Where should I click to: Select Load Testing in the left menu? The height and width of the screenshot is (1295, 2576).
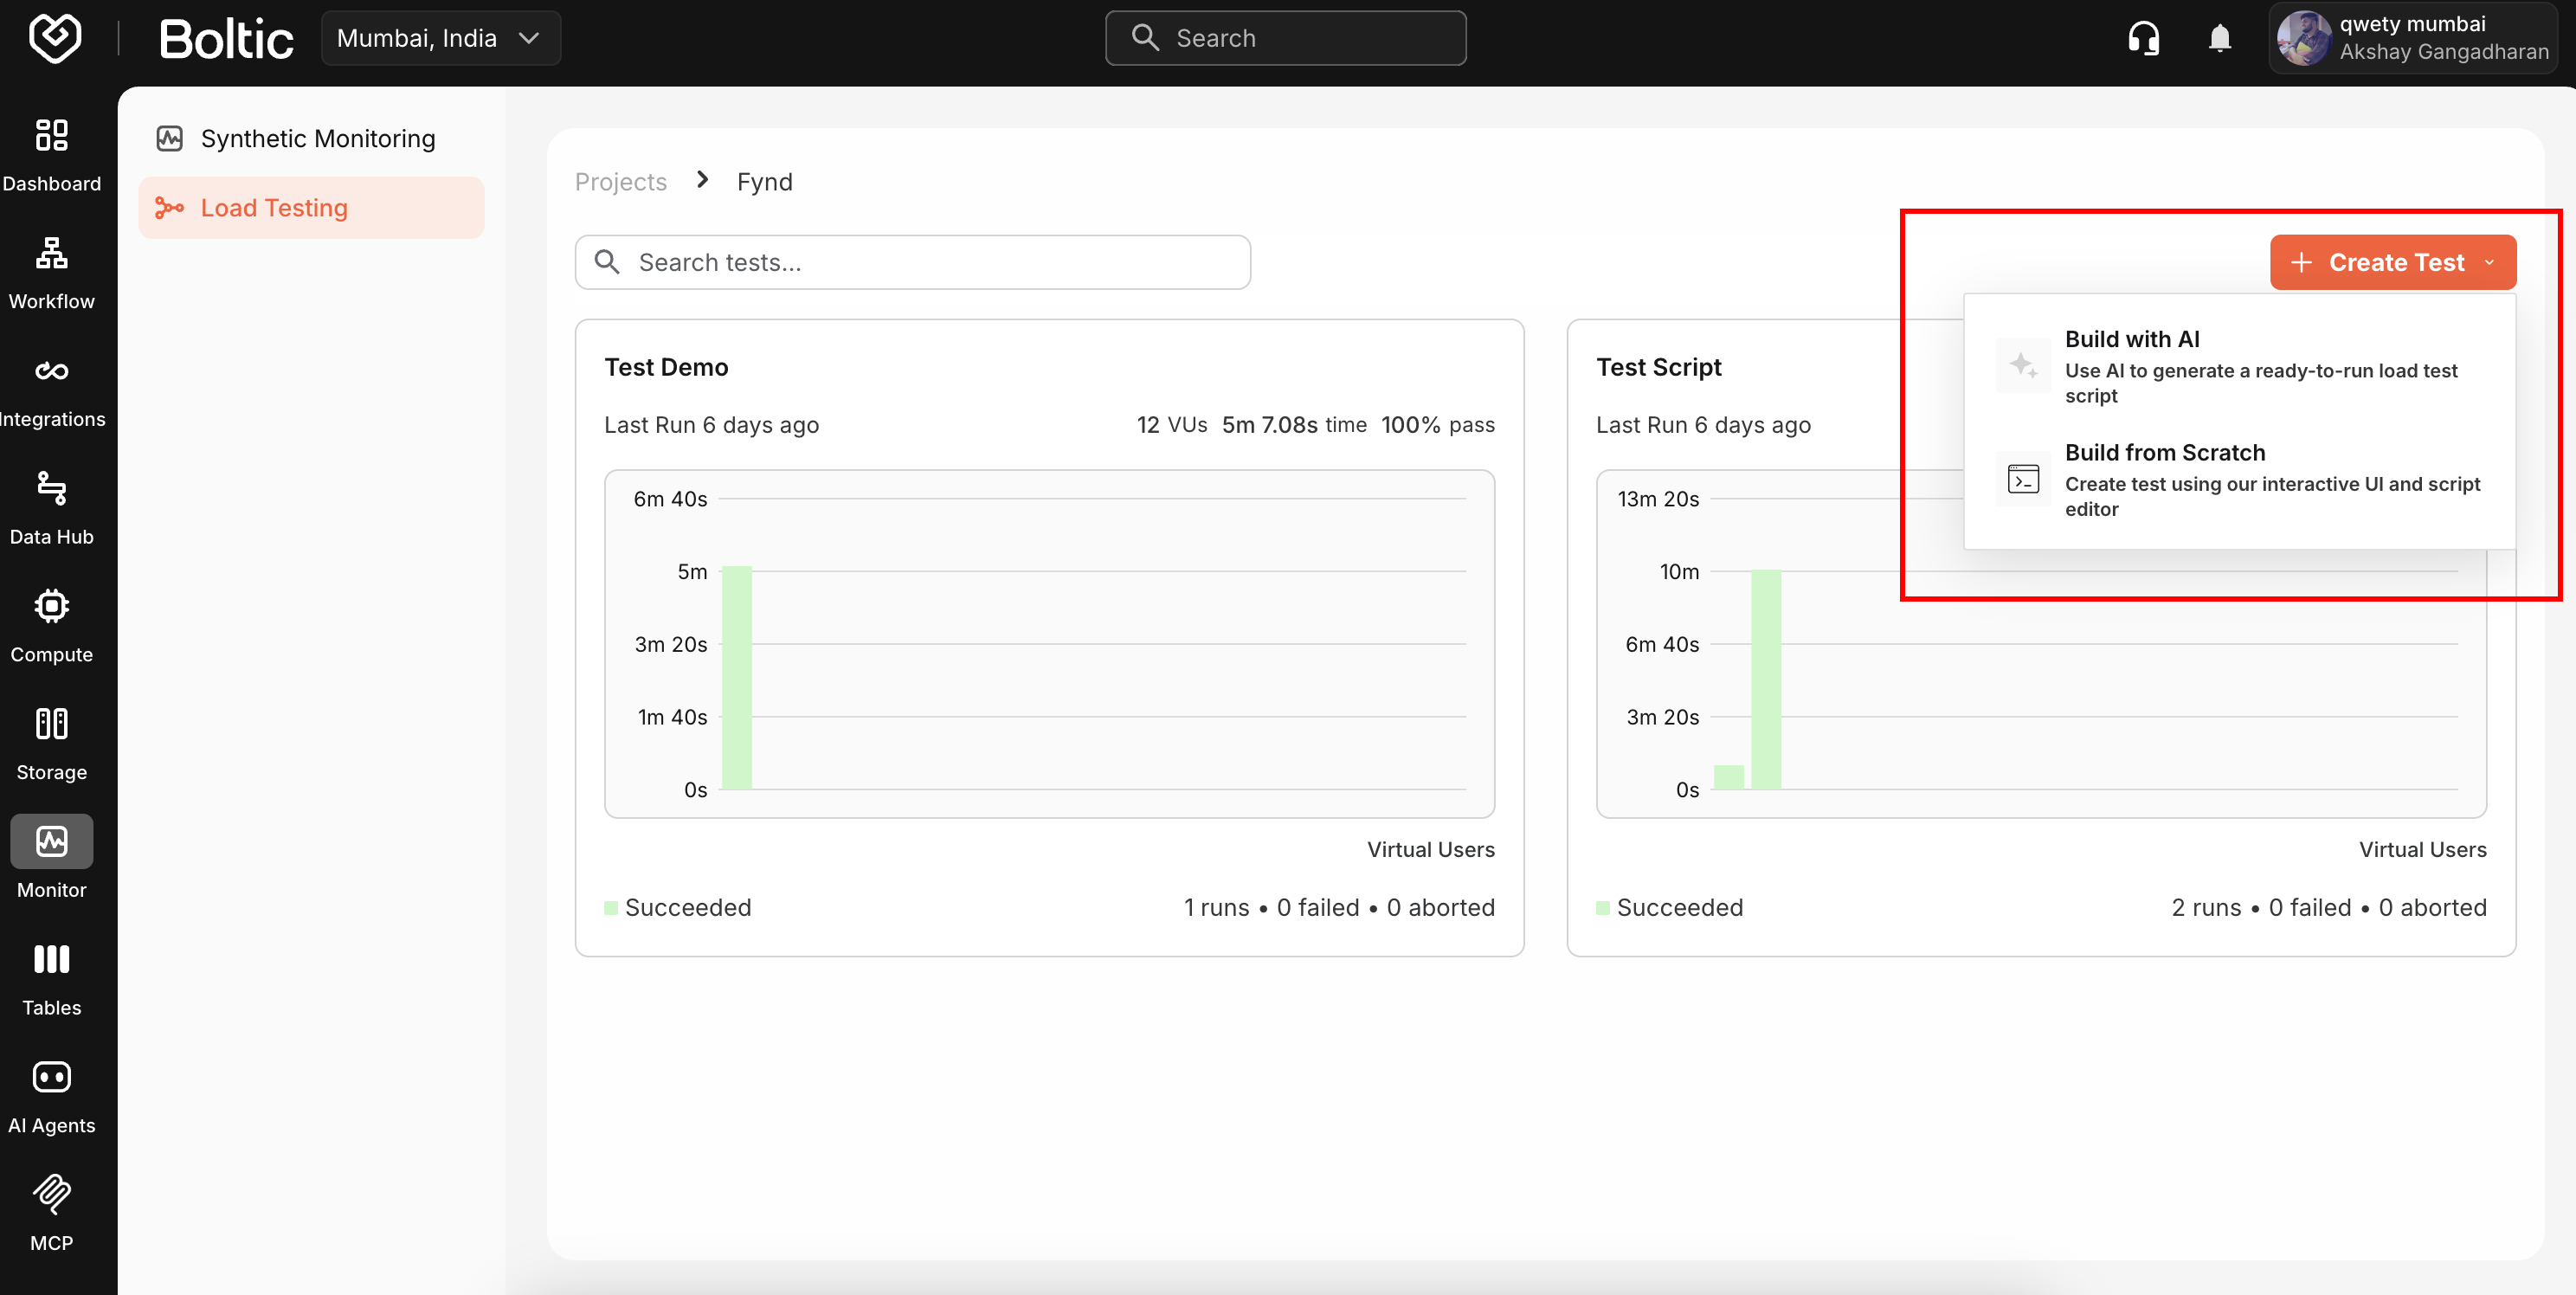pyautogui.click(x=273, y=207)
